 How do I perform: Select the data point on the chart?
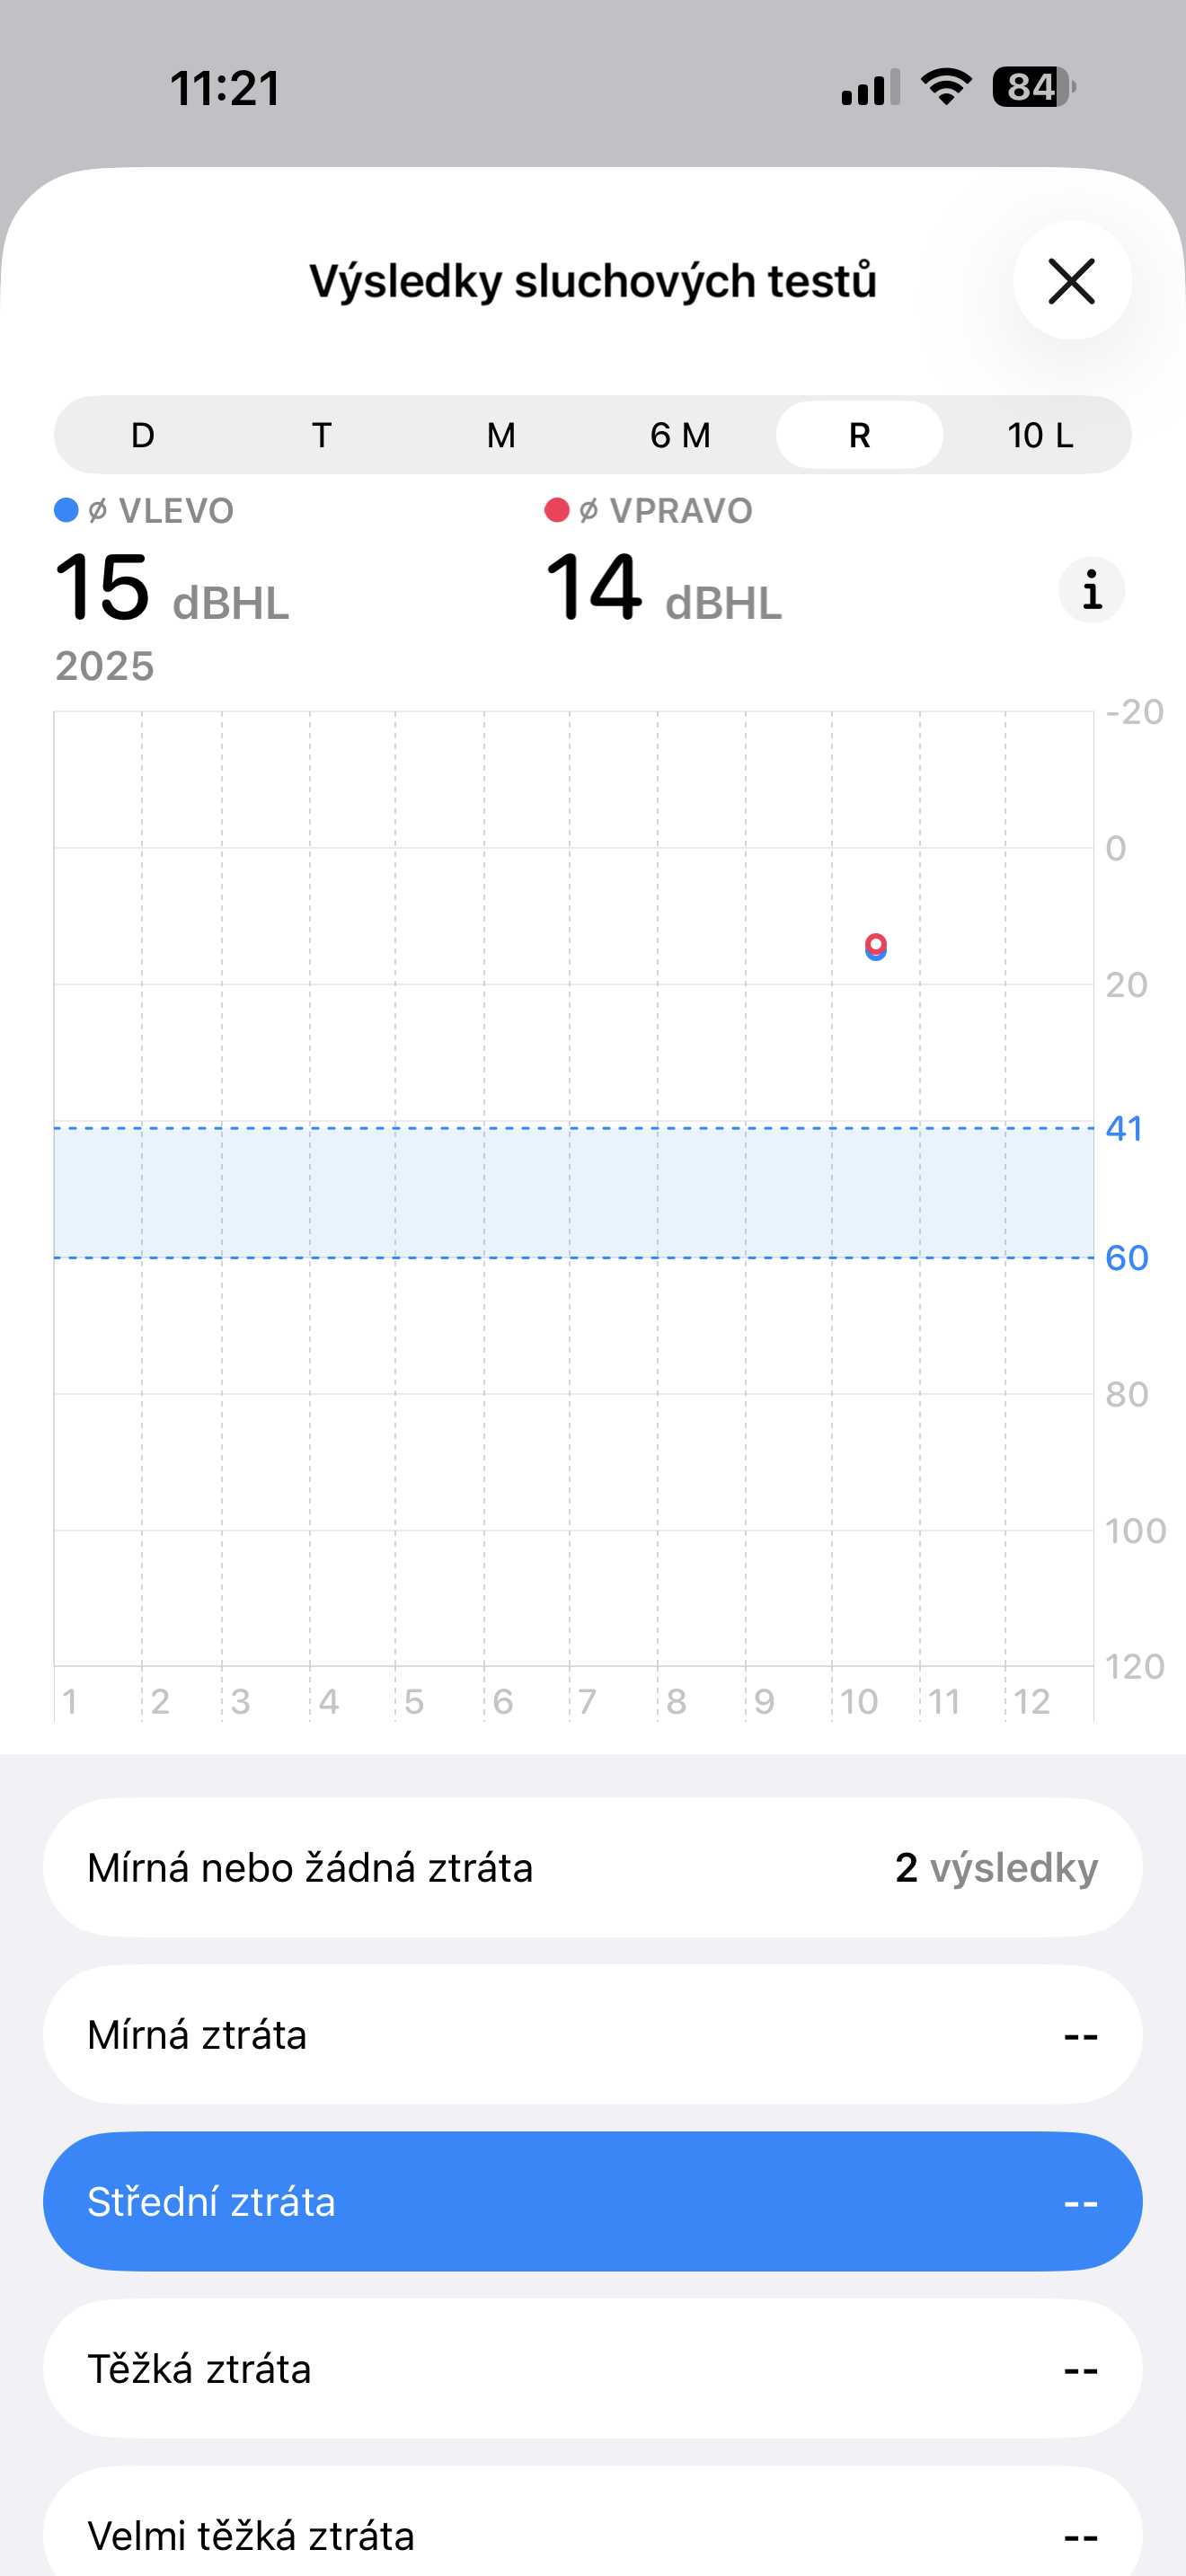pos(876,946)
